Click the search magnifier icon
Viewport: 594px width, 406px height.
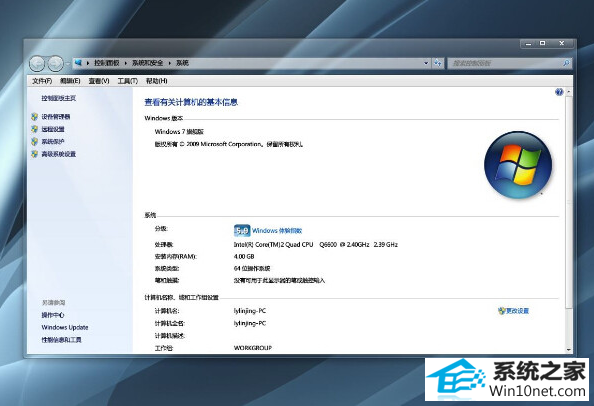pos(566,63)
